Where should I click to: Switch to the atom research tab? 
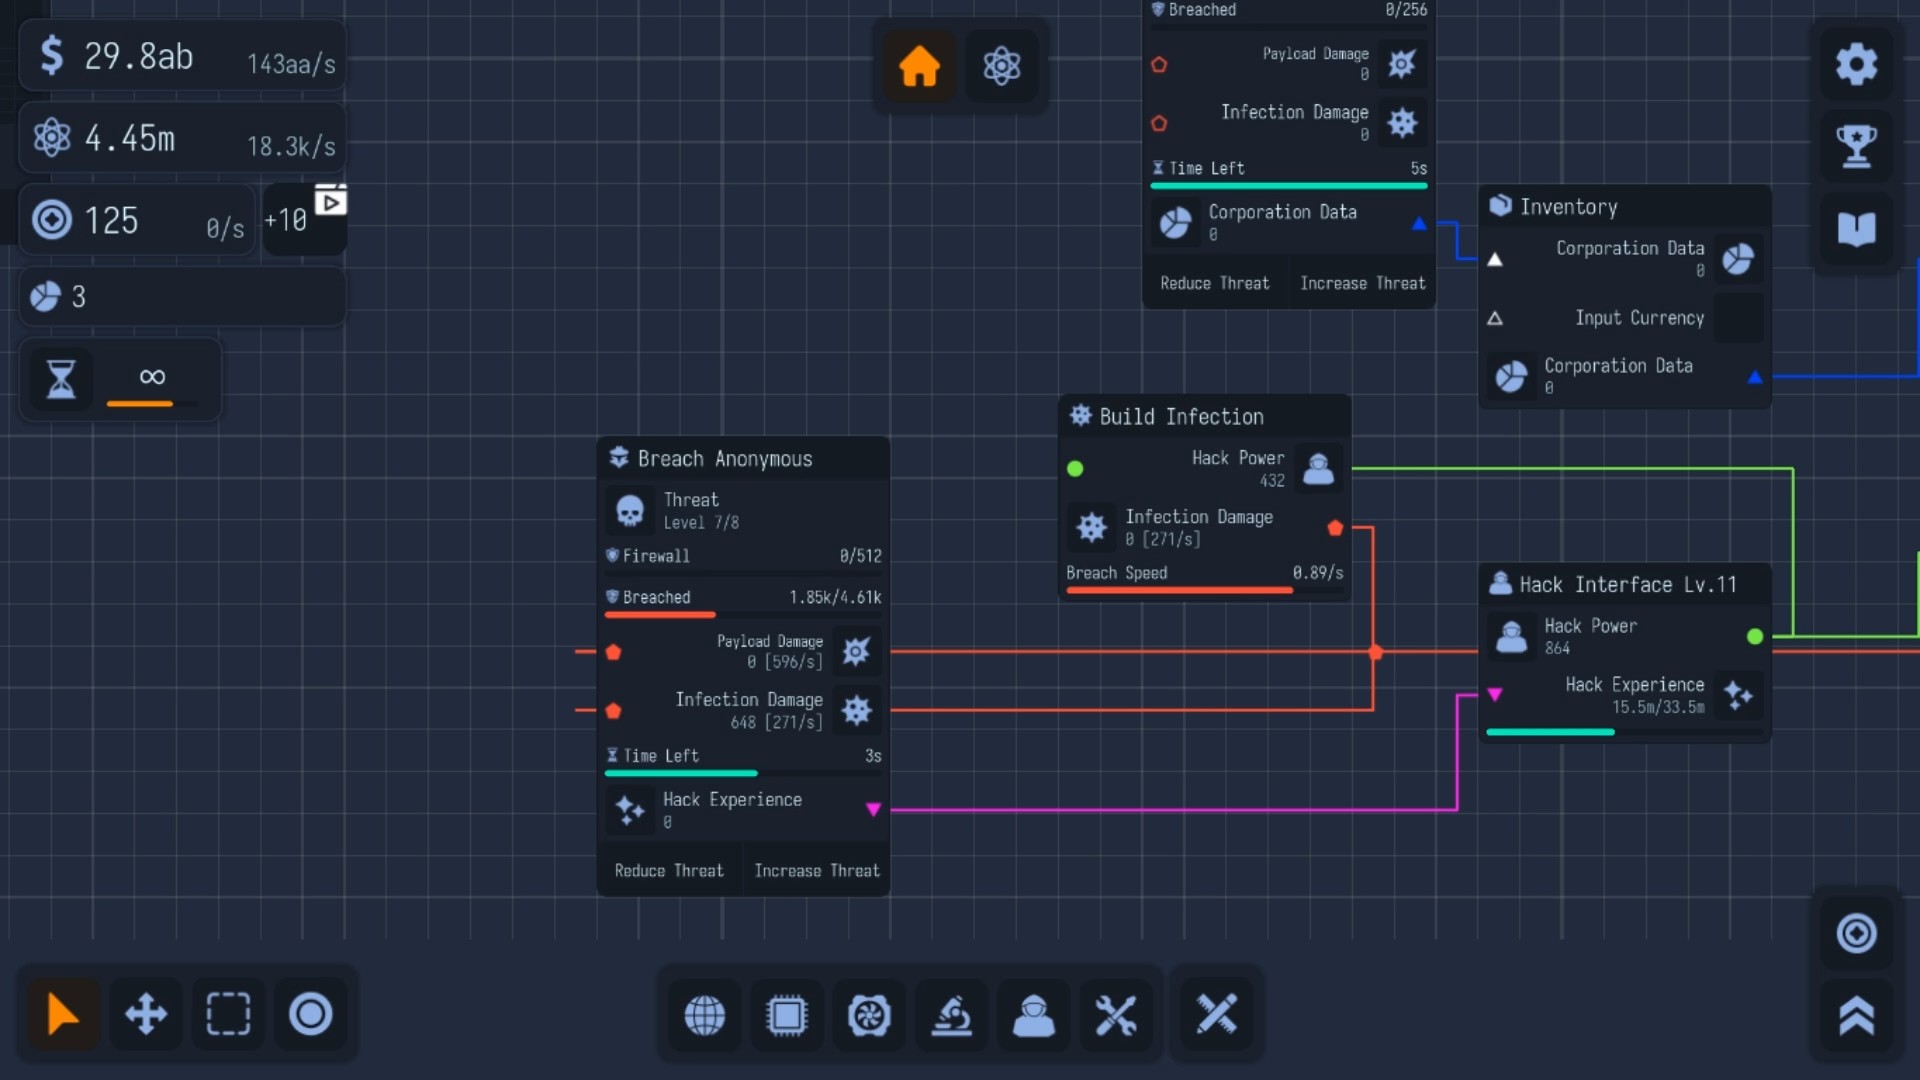click(1001, 66)
